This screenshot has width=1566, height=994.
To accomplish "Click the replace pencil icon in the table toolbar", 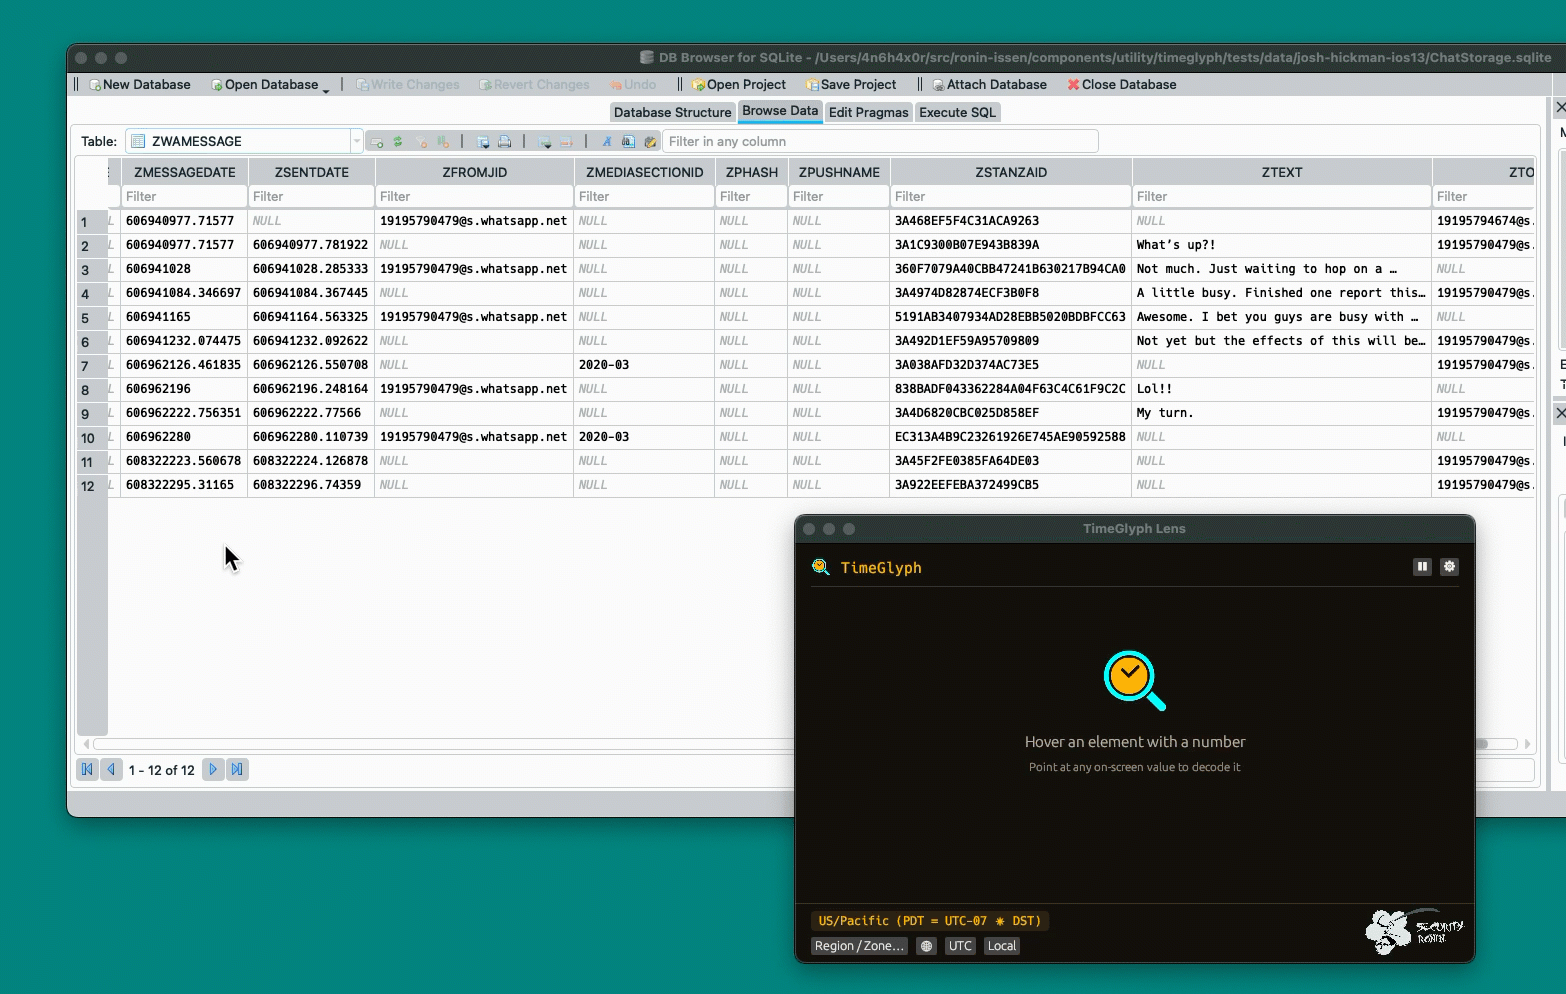I will coord(650,142).
